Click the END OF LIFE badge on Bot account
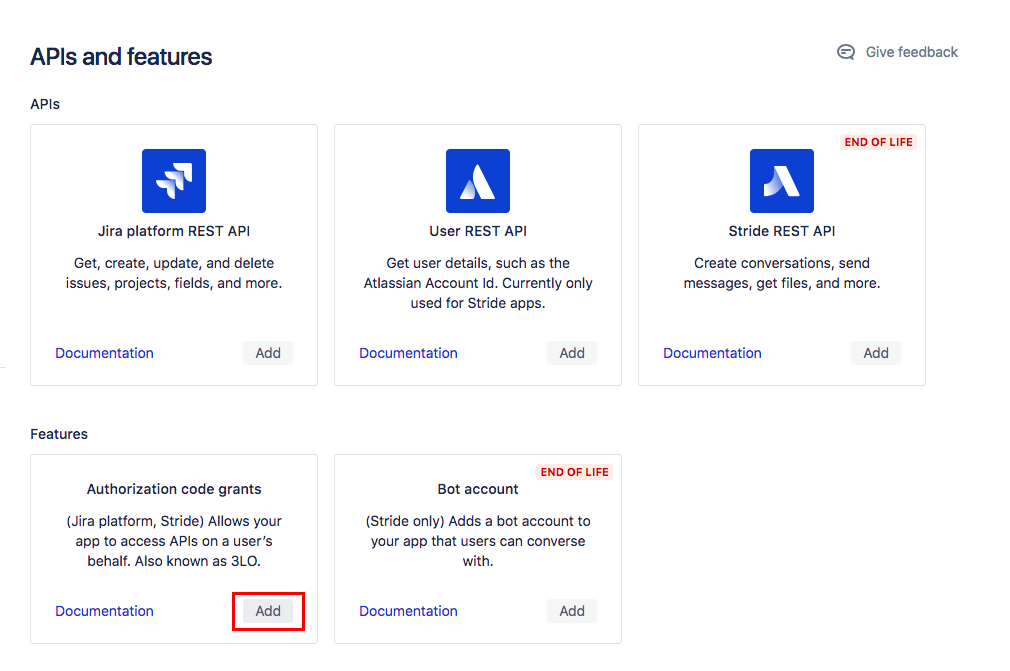Screen dimensions: 1010x671 click(x=575, y=472)
